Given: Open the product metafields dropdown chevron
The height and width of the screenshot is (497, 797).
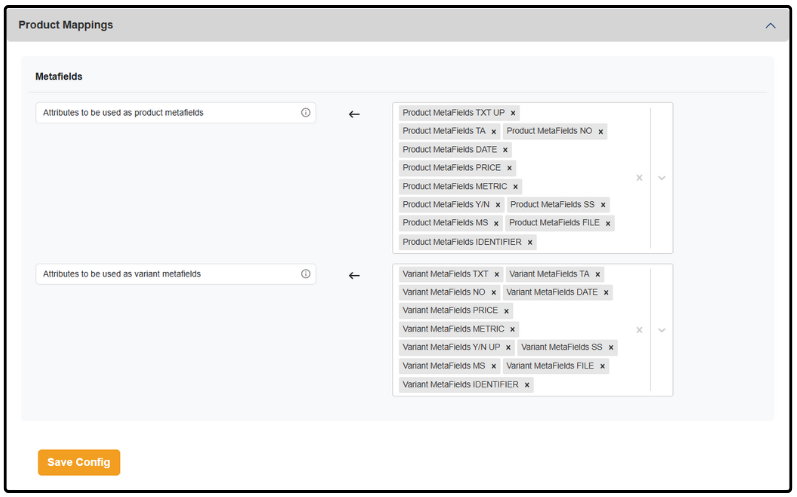Looking at the screenshot, I should click(662, 178).
